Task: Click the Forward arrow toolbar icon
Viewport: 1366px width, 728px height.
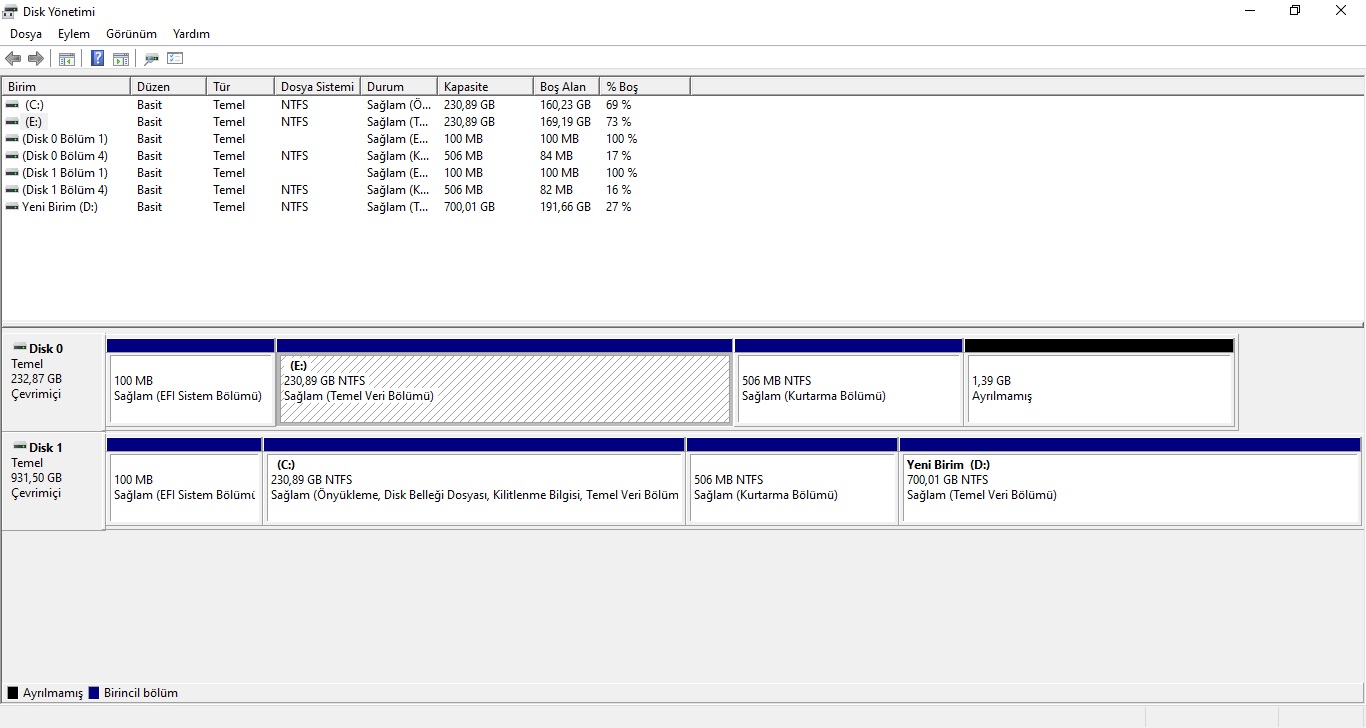Action: (36, 59)
